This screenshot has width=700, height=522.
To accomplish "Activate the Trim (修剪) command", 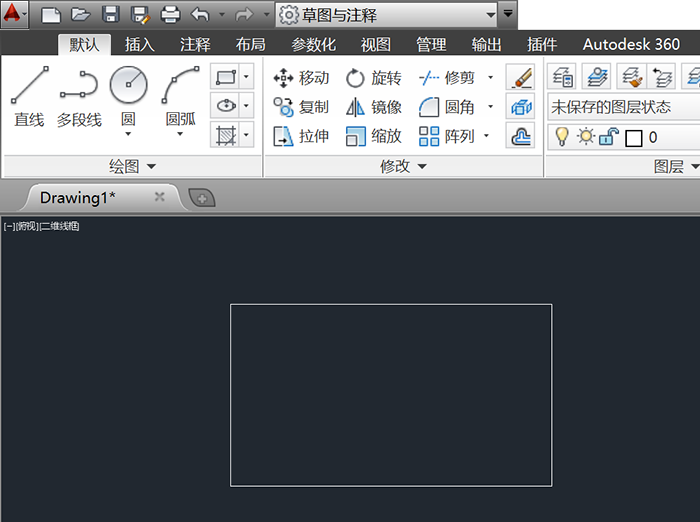I will 446,78.
